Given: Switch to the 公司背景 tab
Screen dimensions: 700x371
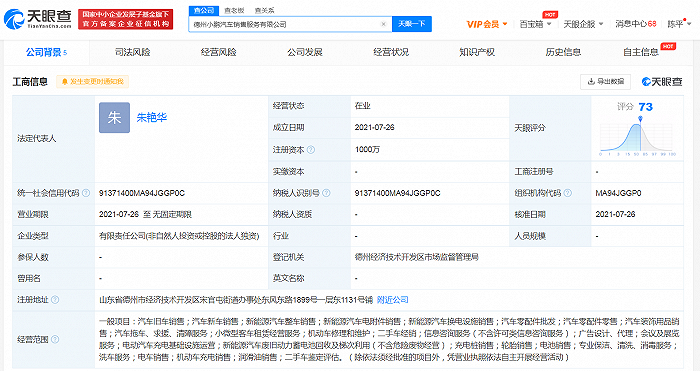Looking at the screenshot, I should pyautogui.click(x=46, y=52).
